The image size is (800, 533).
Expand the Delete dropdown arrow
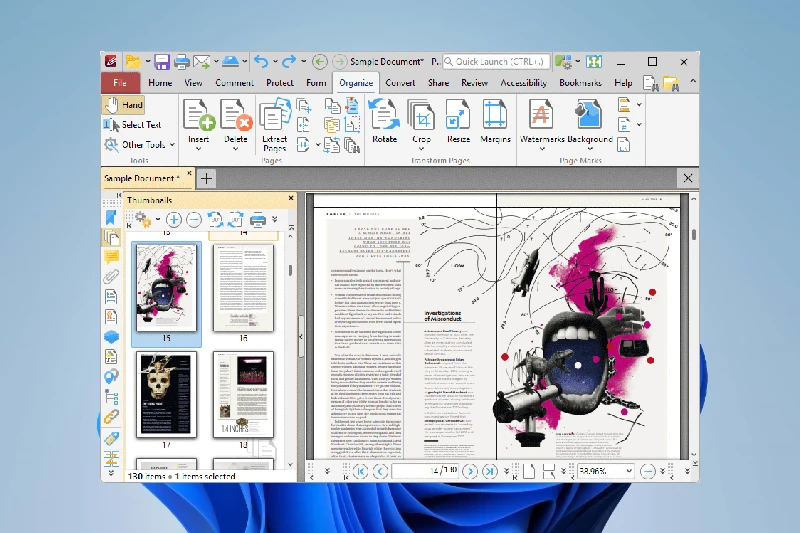(236, 149)
